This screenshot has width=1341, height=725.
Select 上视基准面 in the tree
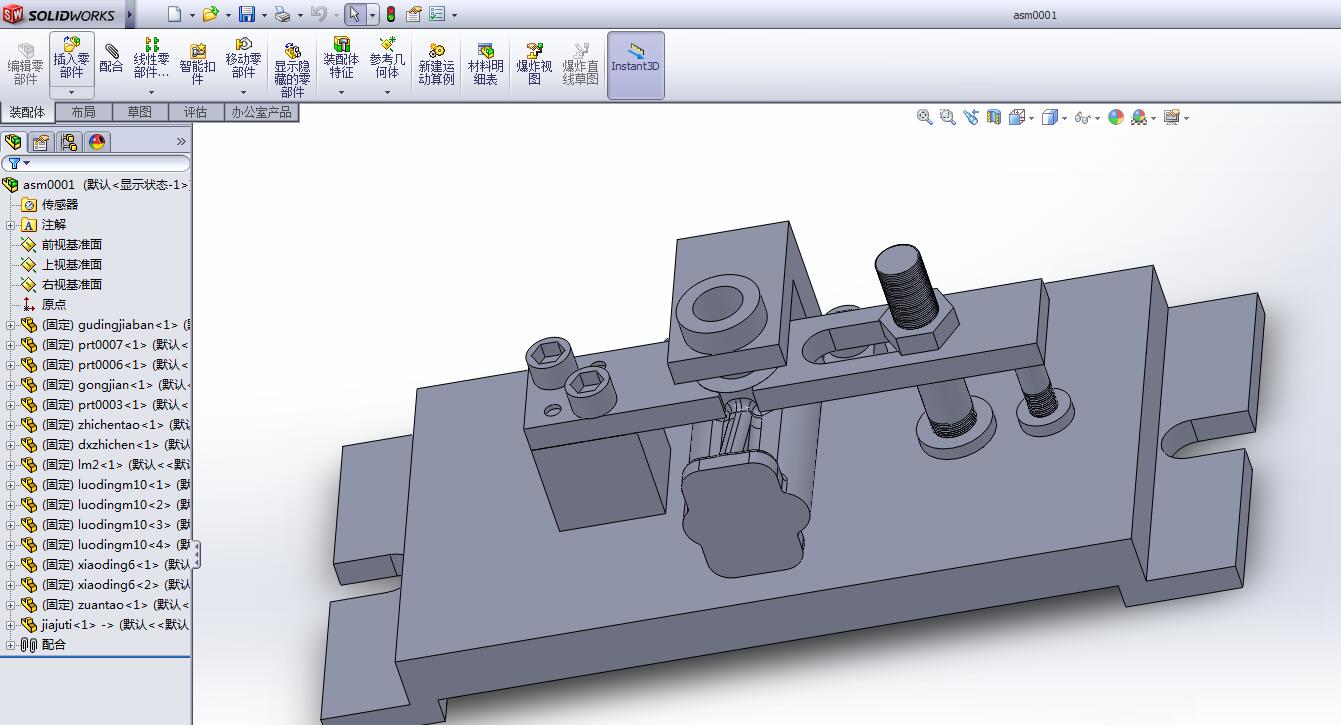tap(71, 265)
